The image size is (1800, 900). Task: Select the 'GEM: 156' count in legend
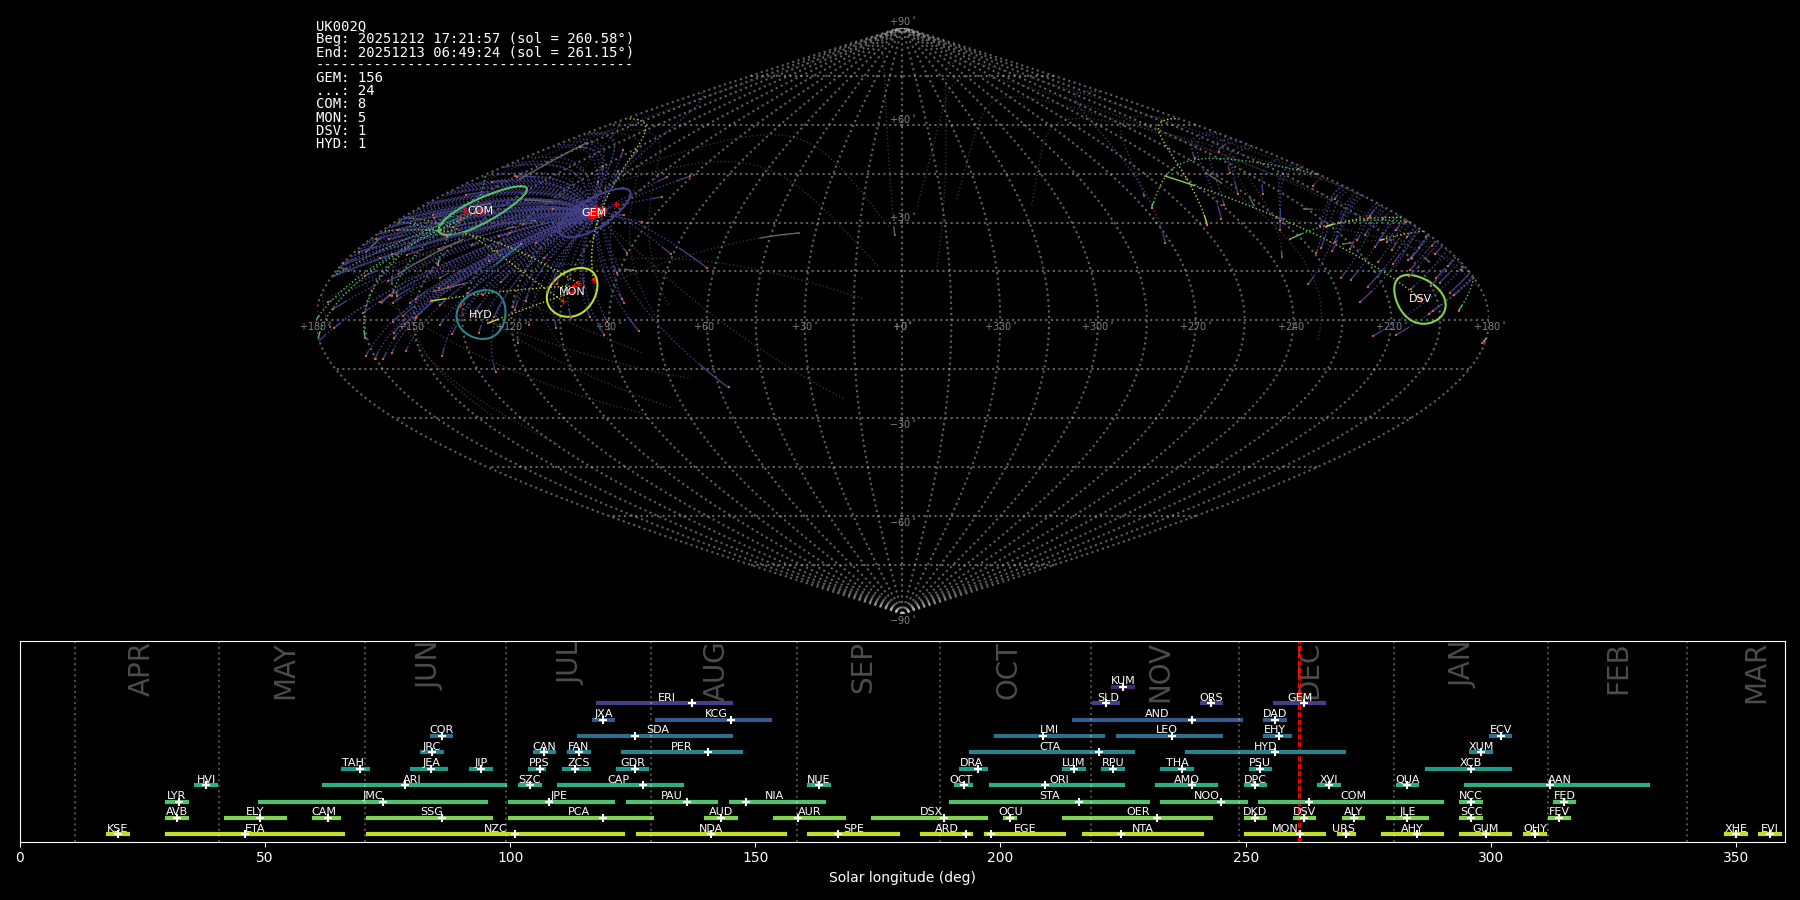point(349,78)
